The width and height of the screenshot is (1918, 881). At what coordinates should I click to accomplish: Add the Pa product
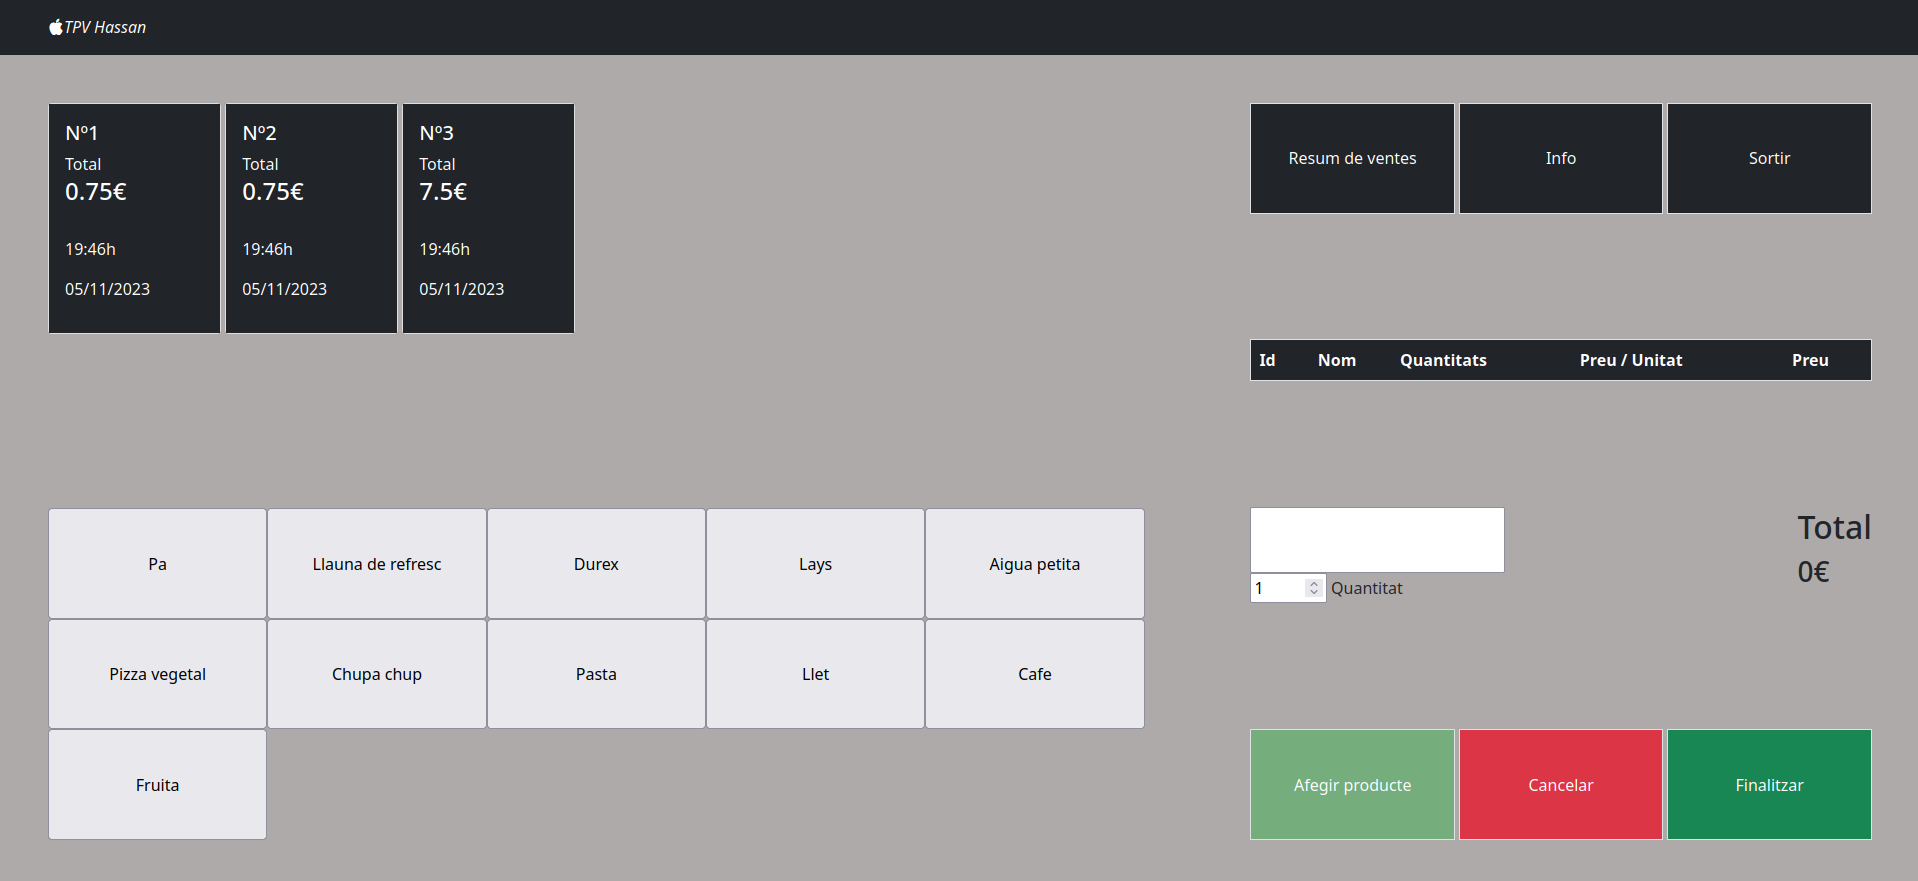click(x=157, y=564)
